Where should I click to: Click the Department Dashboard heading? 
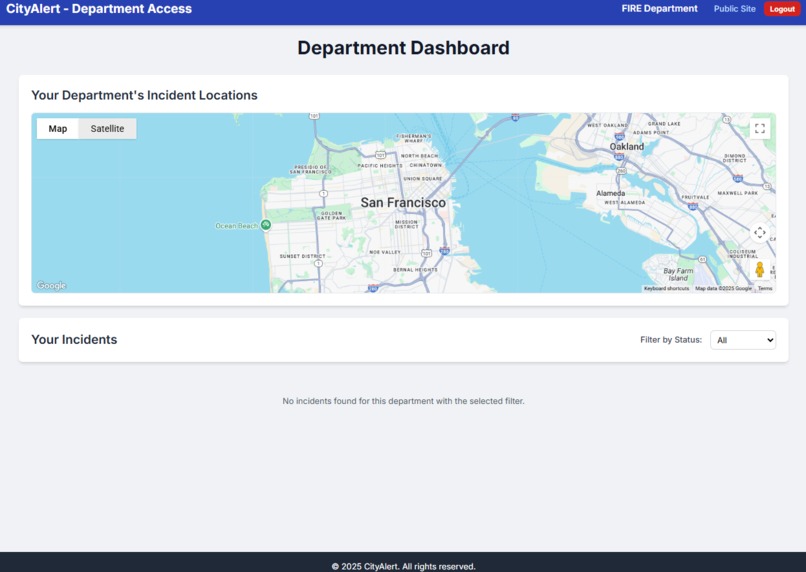(x=403, y=48)
